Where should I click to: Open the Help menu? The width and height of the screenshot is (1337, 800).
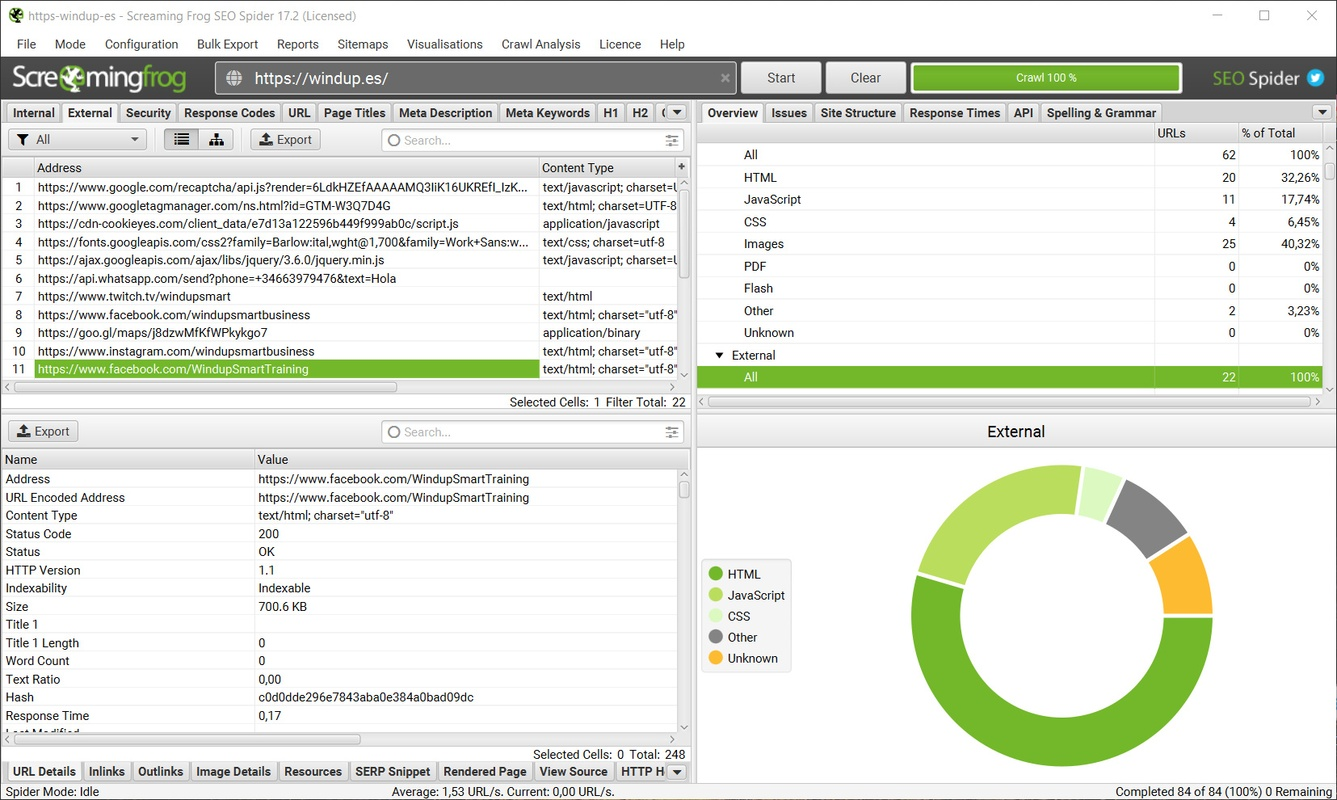coord(672,44)
